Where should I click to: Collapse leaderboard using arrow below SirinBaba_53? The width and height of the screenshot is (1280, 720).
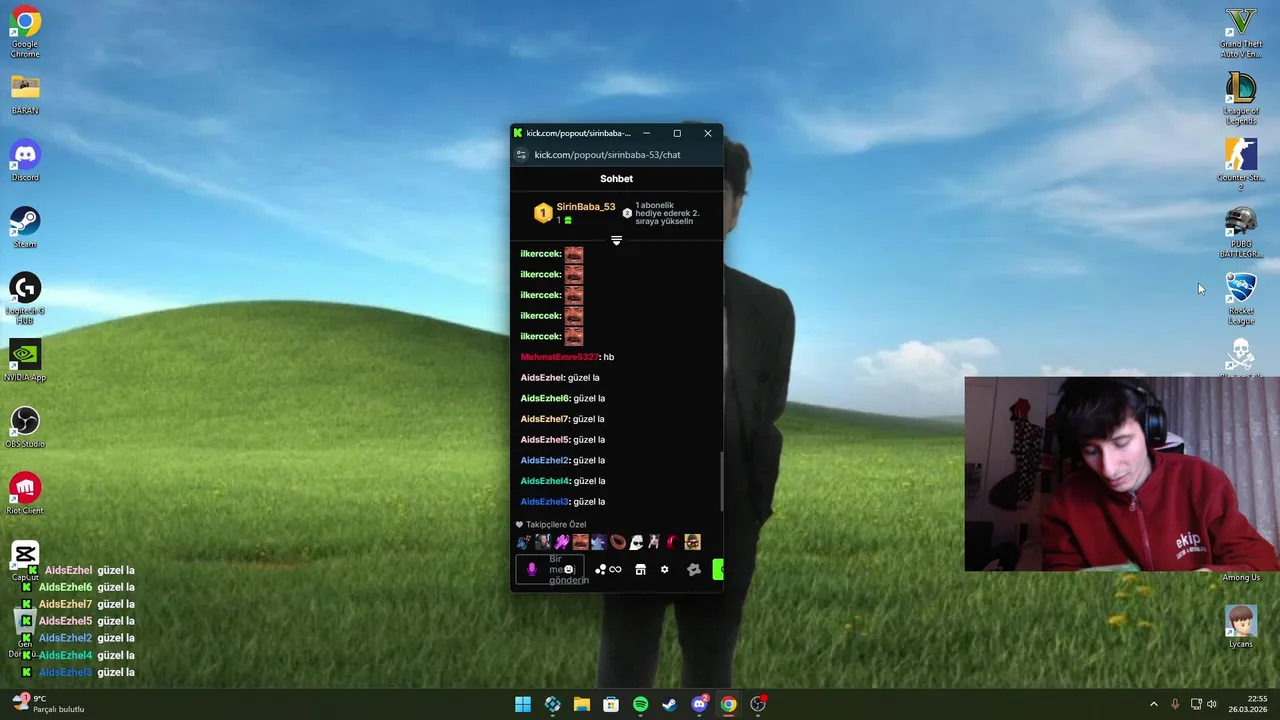[x=616, y=240]
